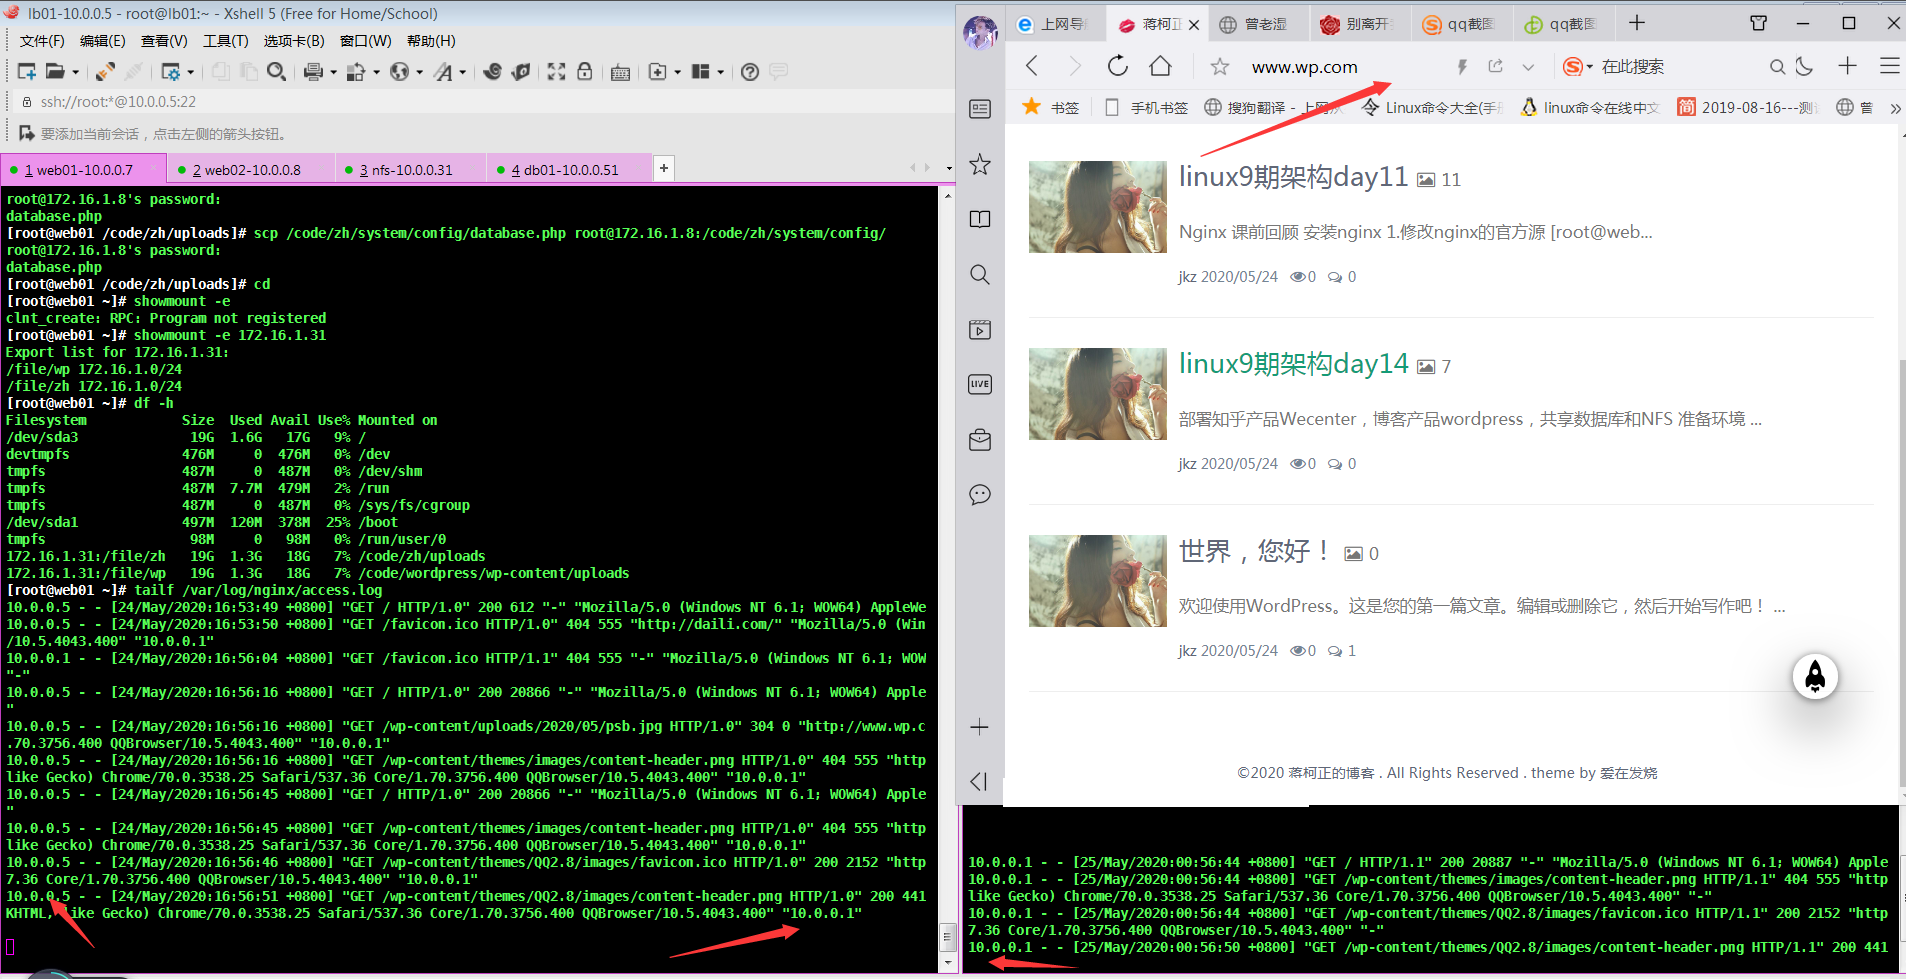The height and width of the screenshot is (979, 1906).
Task: Open the 世界，您好！ post link
Action: 1255,551
